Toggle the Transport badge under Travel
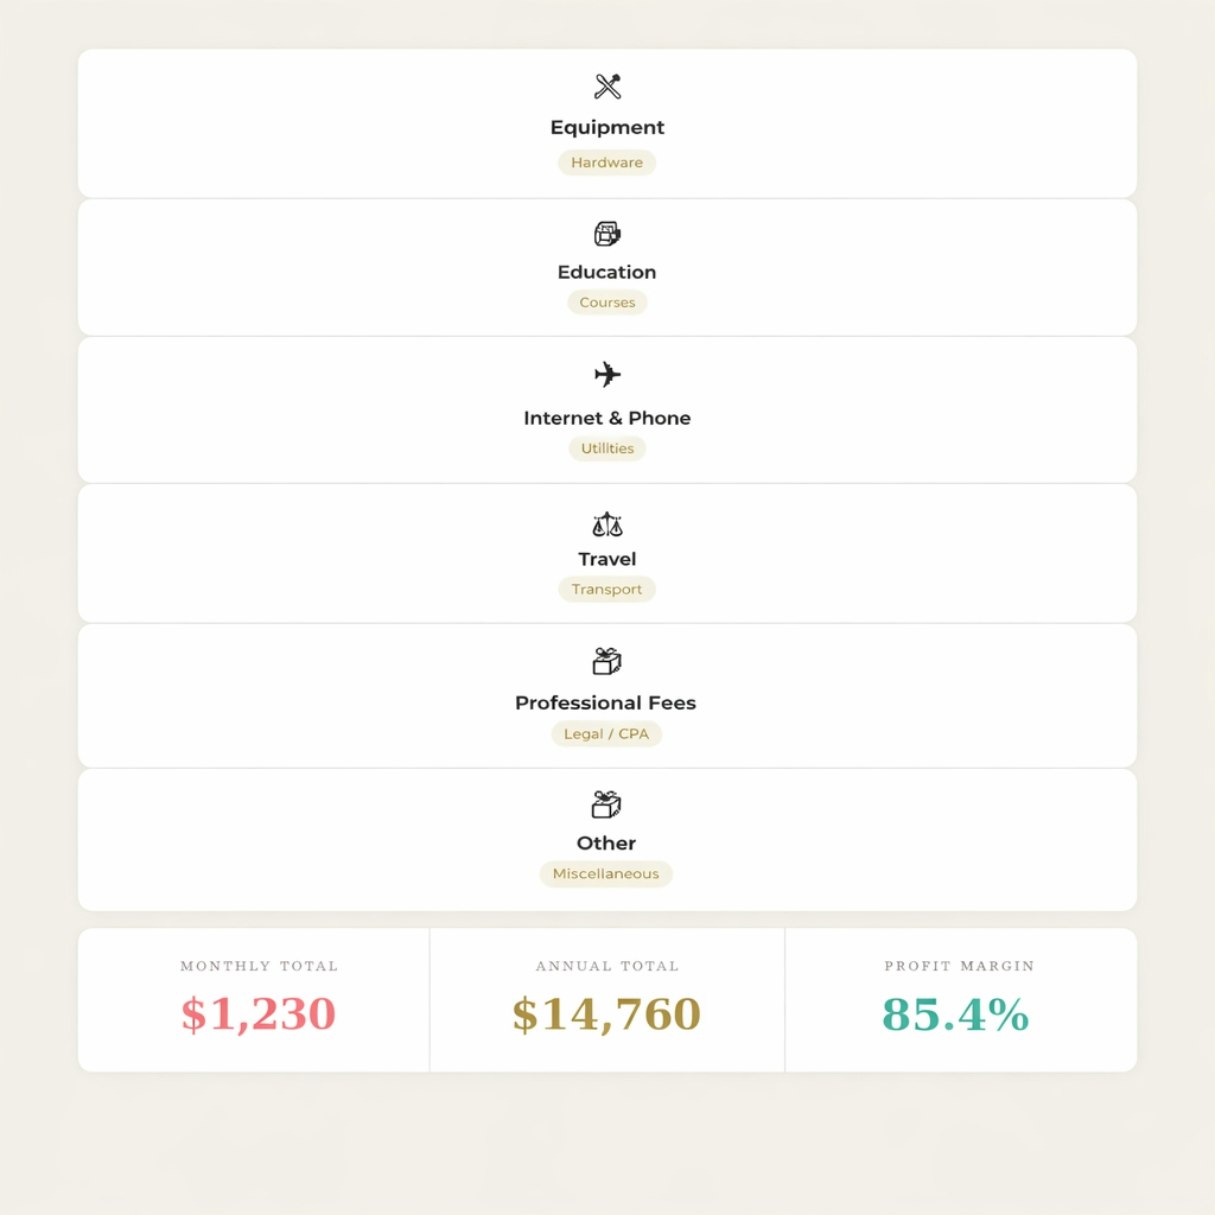This screenshot has height=1215, width=1215. click(x=607, y=589)
